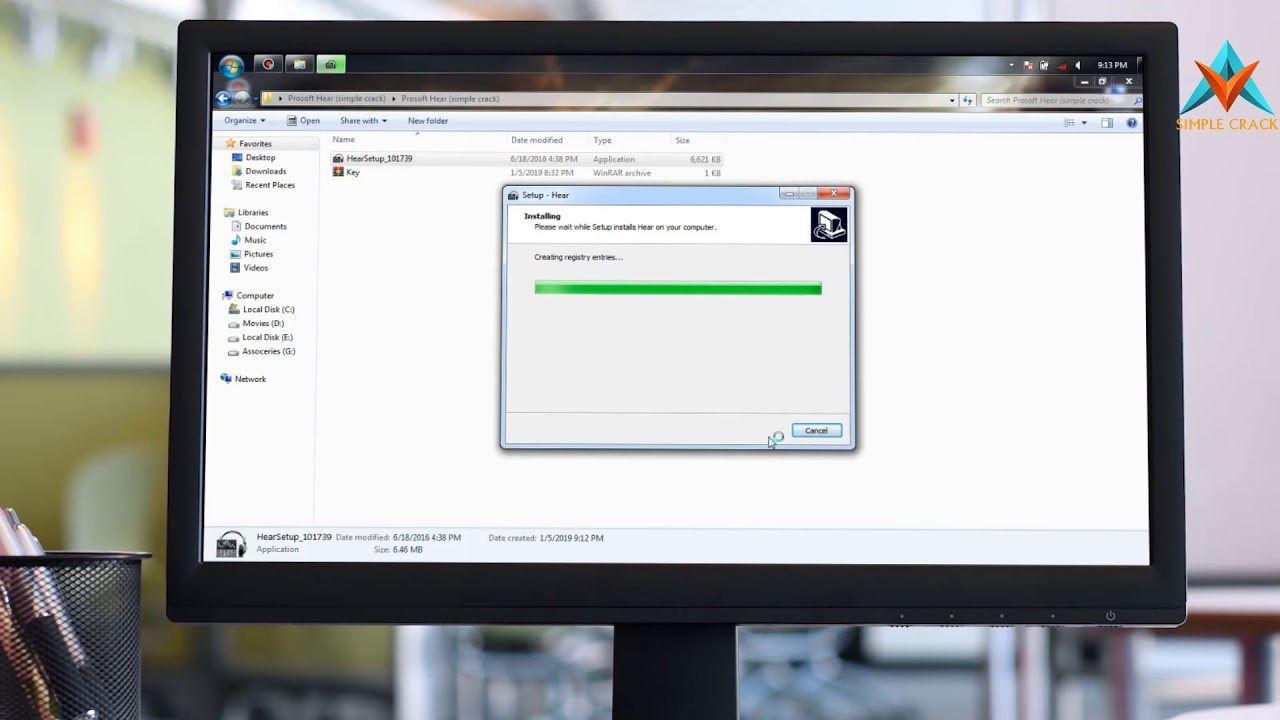Click the Explorer forward arrow button

tap(241, 99)
